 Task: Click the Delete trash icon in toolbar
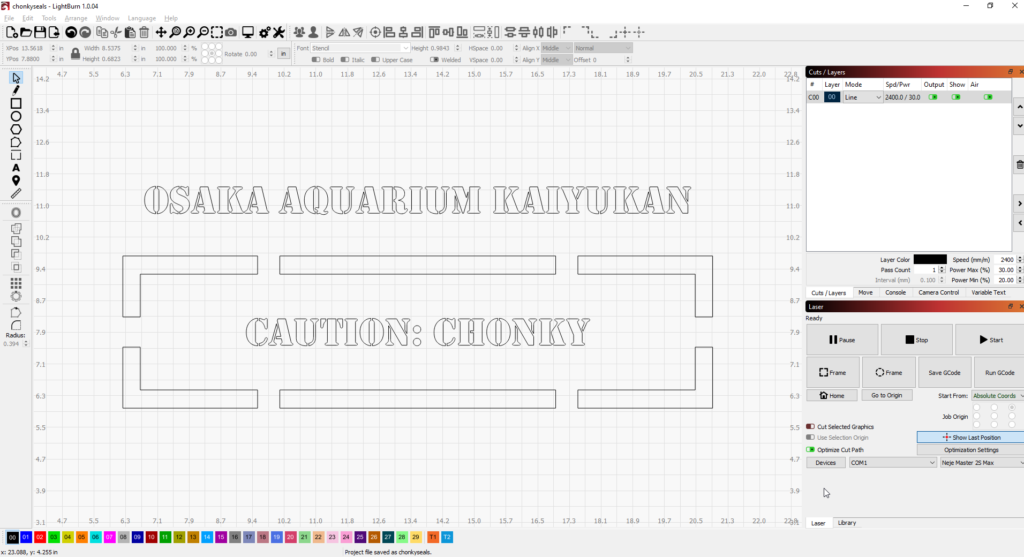pos(144,32)
